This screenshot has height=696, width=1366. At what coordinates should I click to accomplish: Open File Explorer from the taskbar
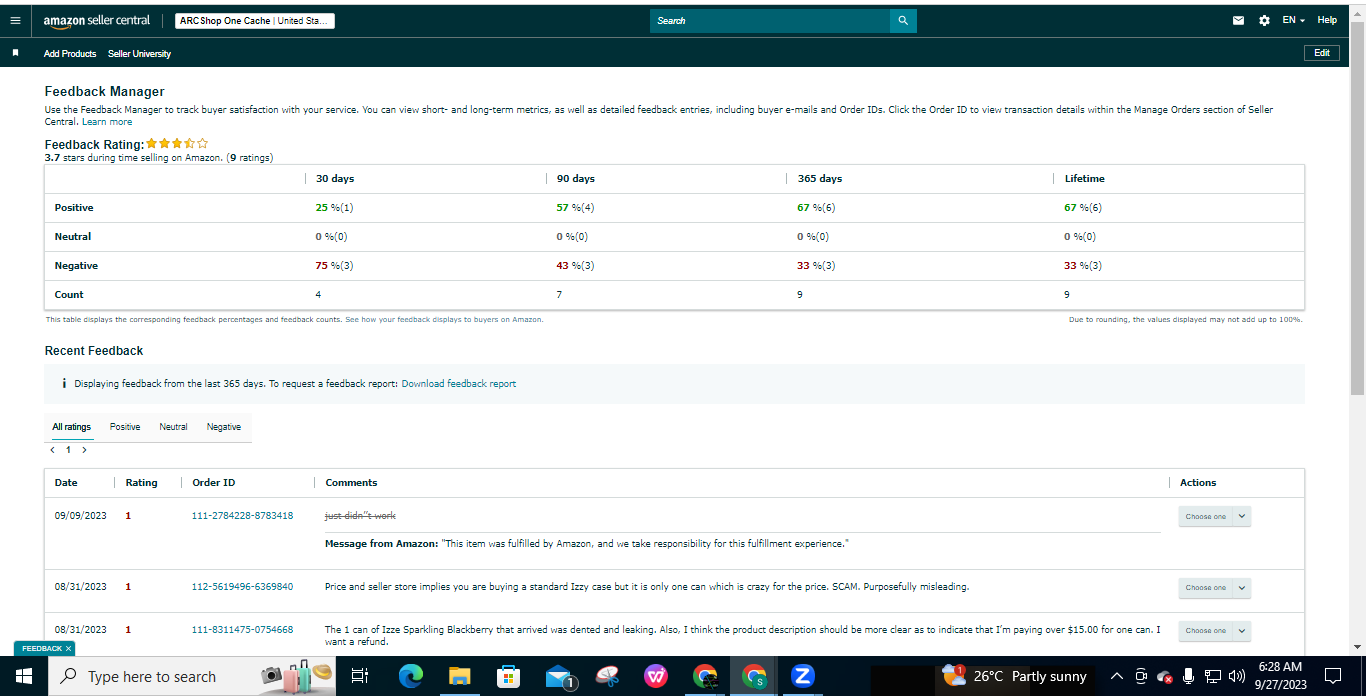click(x=459, y=676)
